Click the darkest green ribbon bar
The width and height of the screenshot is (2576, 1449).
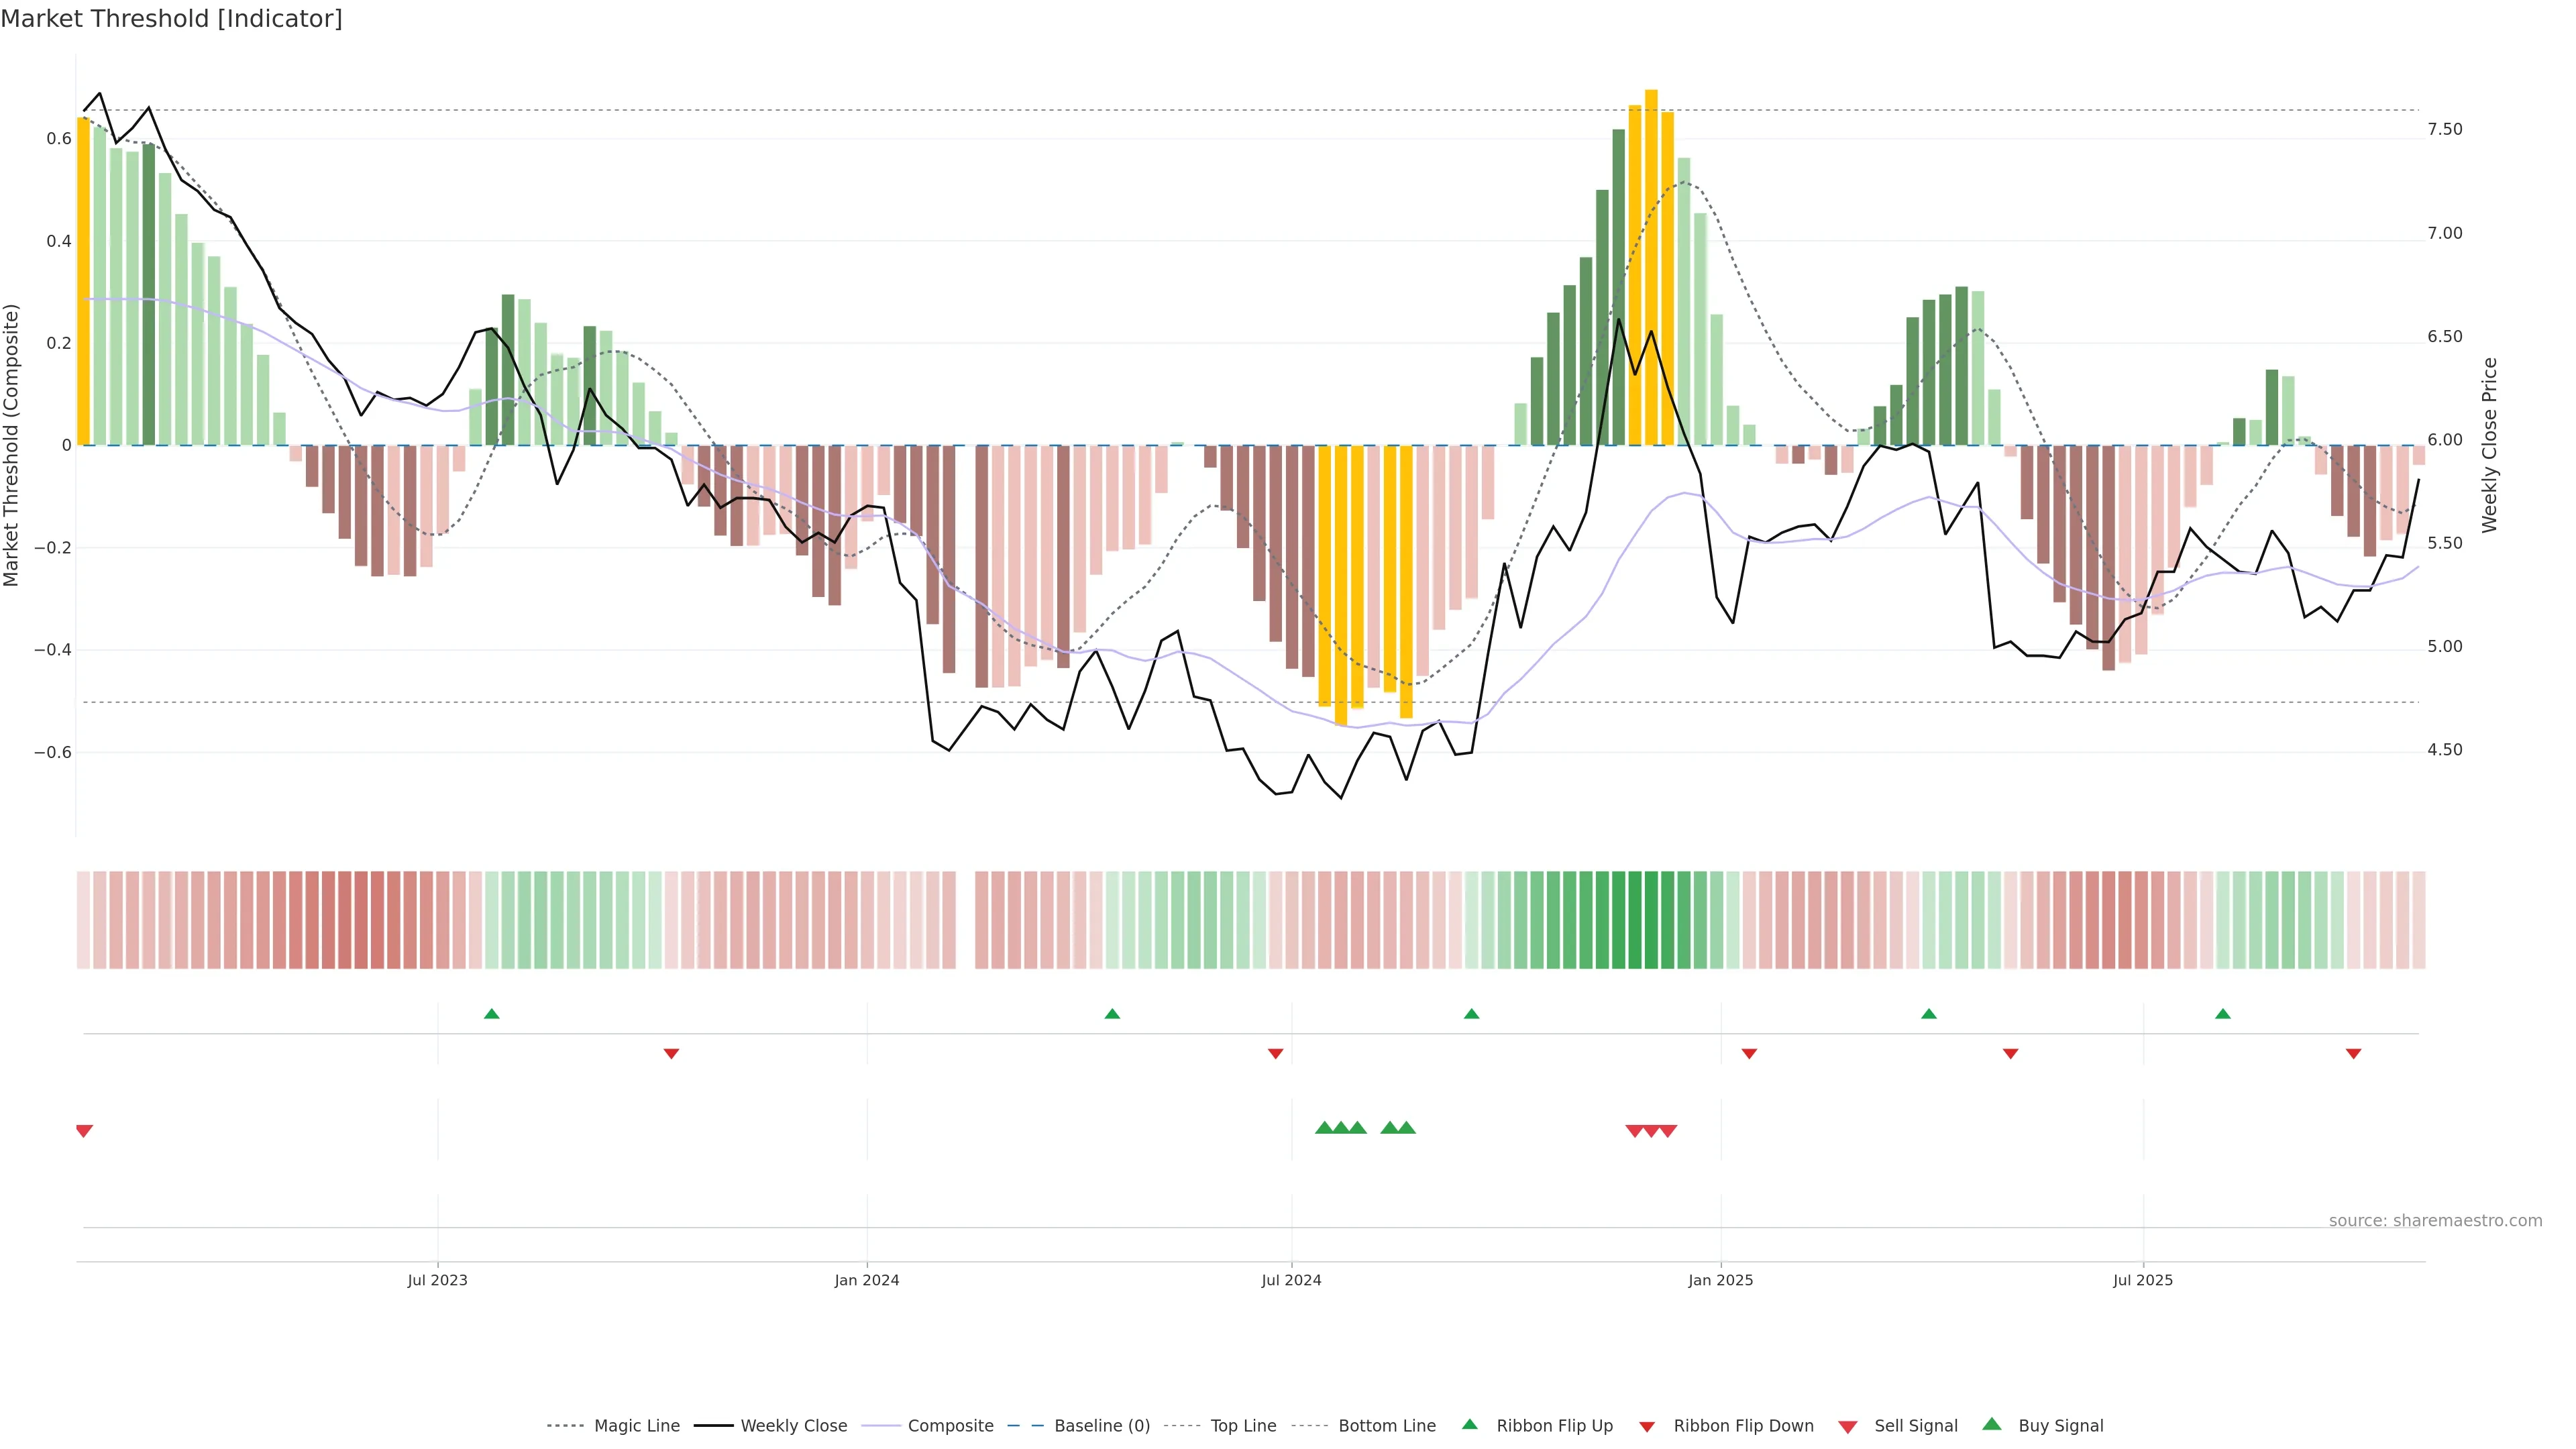point(1635,920)
